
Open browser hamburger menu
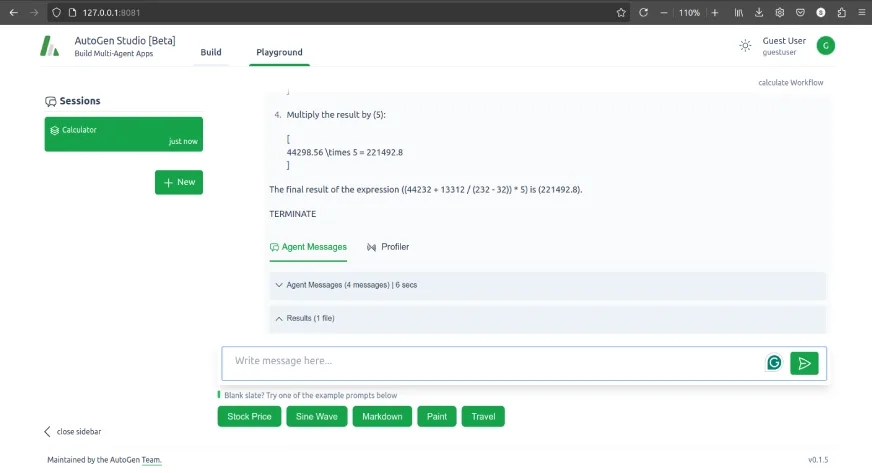[x=861, y=12]
